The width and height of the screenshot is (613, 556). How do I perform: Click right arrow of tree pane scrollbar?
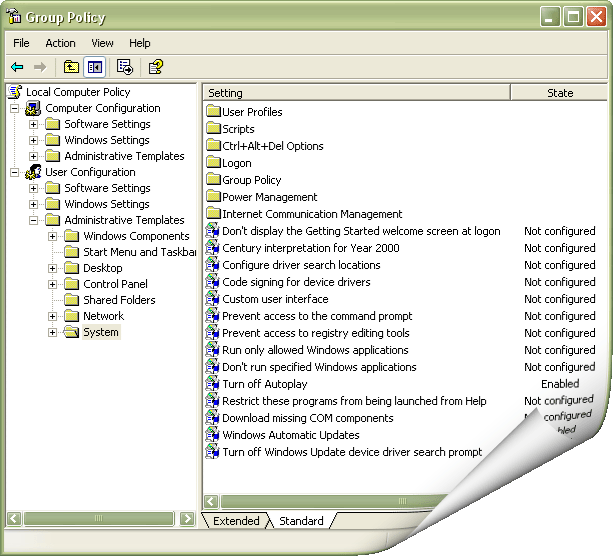pos(187,519)
